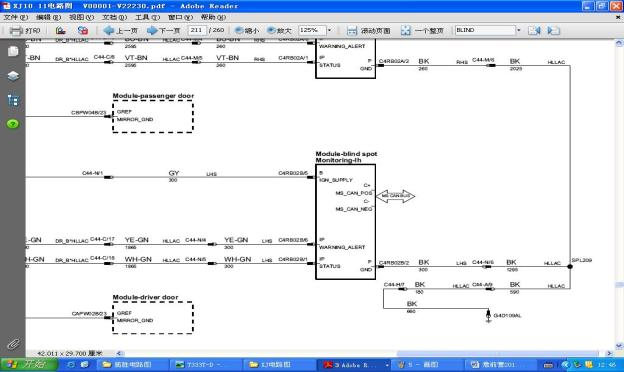Image resolution: width=624 pixels, height=372 pixels.
Task: Open the 文件 (File) menu
Action: click(x=16, y=17)
